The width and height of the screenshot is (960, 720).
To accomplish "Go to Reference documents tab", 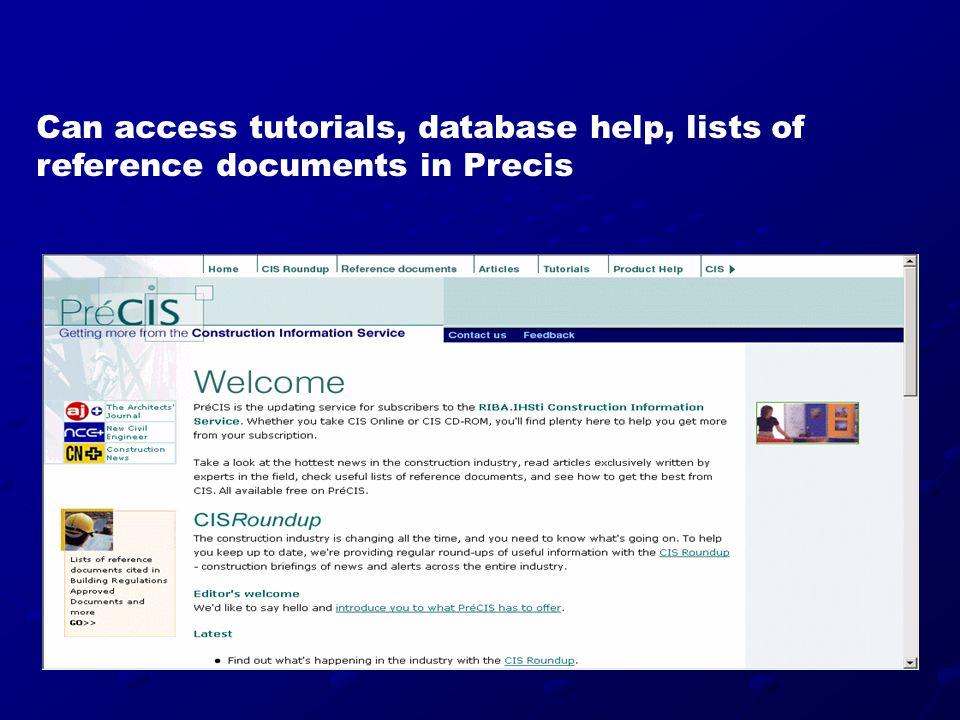I will click(x=399, y=269).
